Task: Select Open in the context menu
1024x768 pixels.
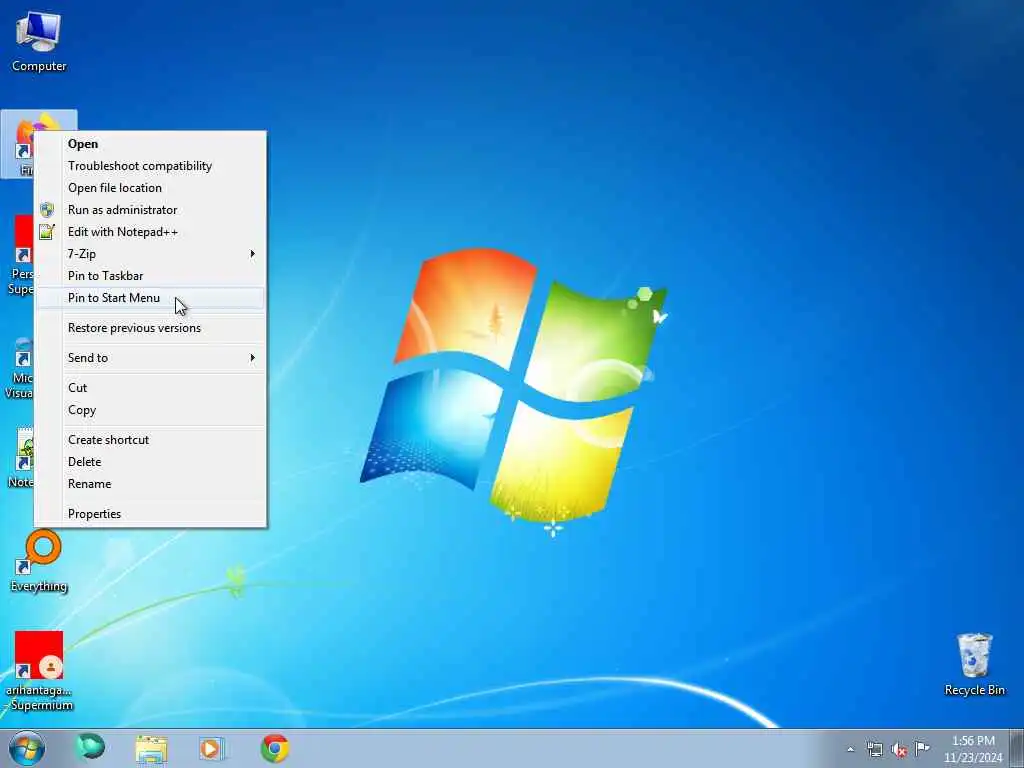Action: [150, 144]
